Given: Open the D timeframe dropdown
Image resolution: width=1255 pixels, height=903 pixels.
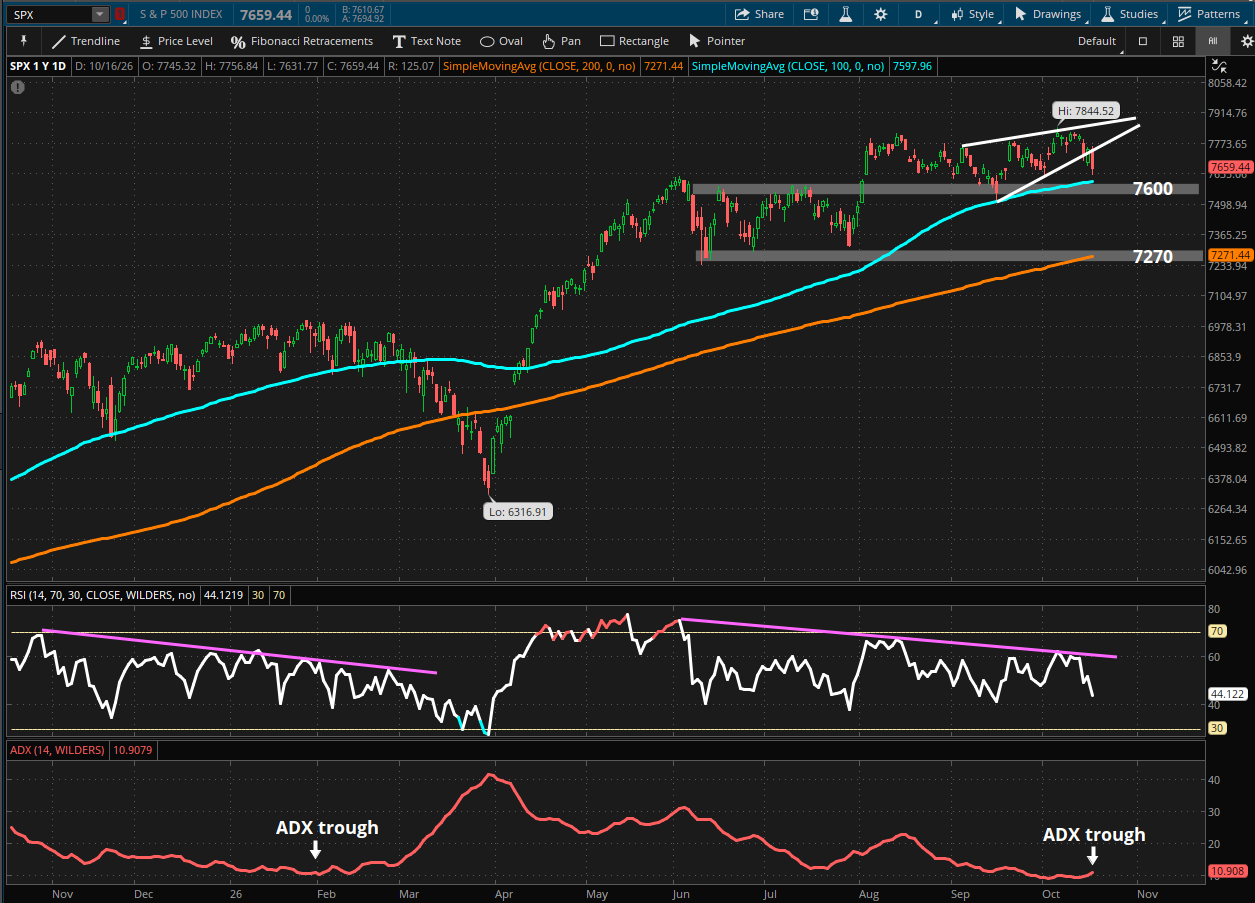Looking at the screenshot, I should click(918, 14).
